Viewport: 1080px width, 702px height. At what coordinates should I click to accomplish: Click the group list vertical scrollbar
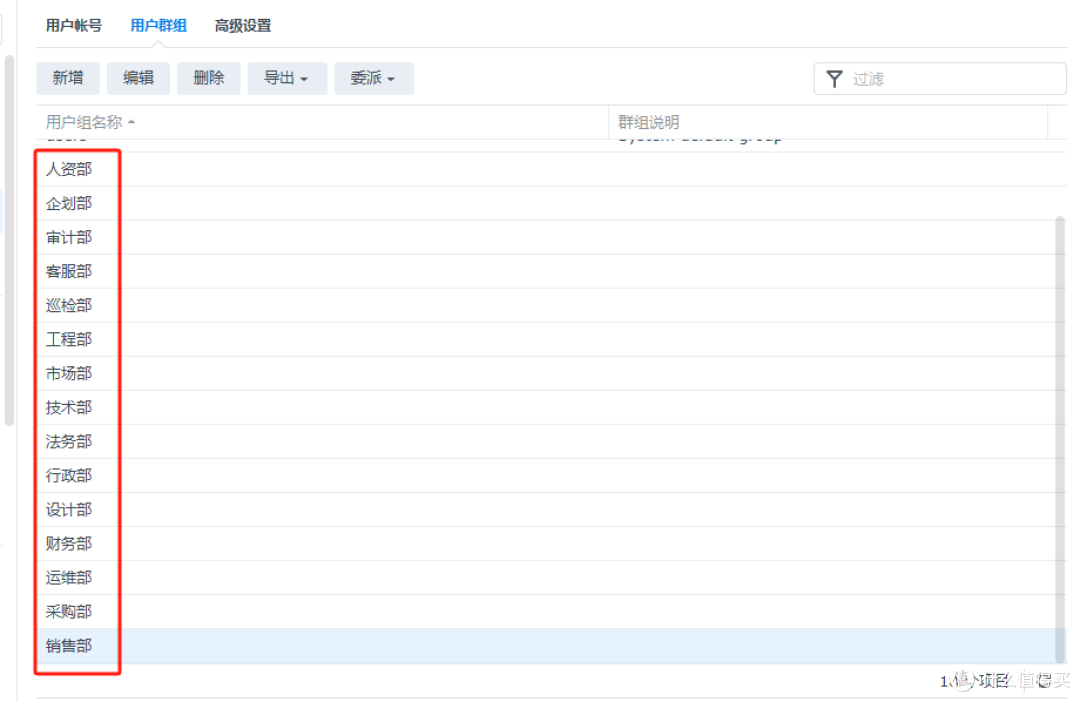pyautogui.click(x=1061, y=440)
